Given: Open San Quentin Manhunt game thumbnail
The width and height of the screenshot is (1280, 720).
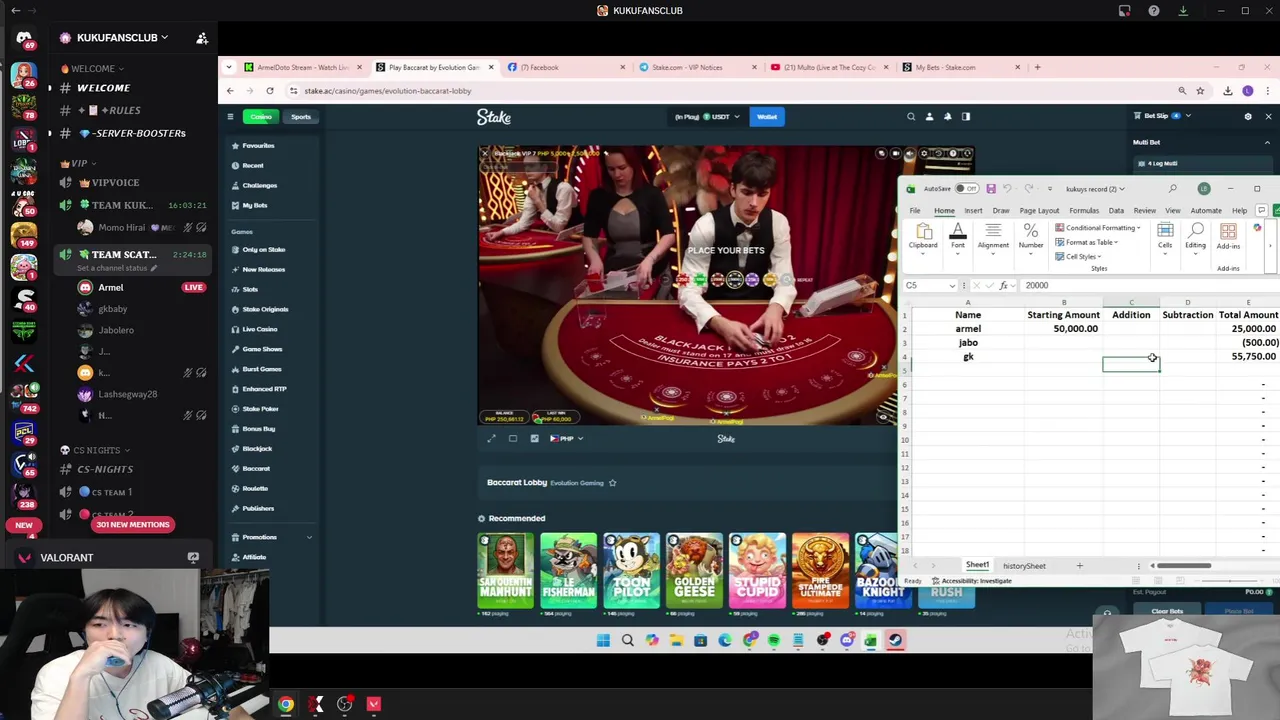Looking at the screenshot, I should [505, 570].
